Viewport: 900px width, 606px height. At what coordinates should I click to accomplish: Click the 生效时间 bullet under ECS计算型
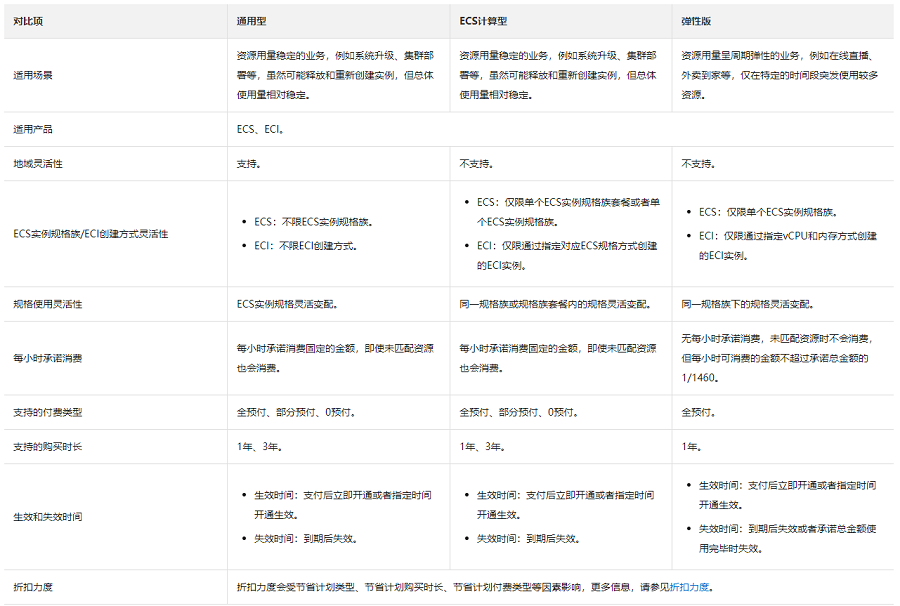565,505
